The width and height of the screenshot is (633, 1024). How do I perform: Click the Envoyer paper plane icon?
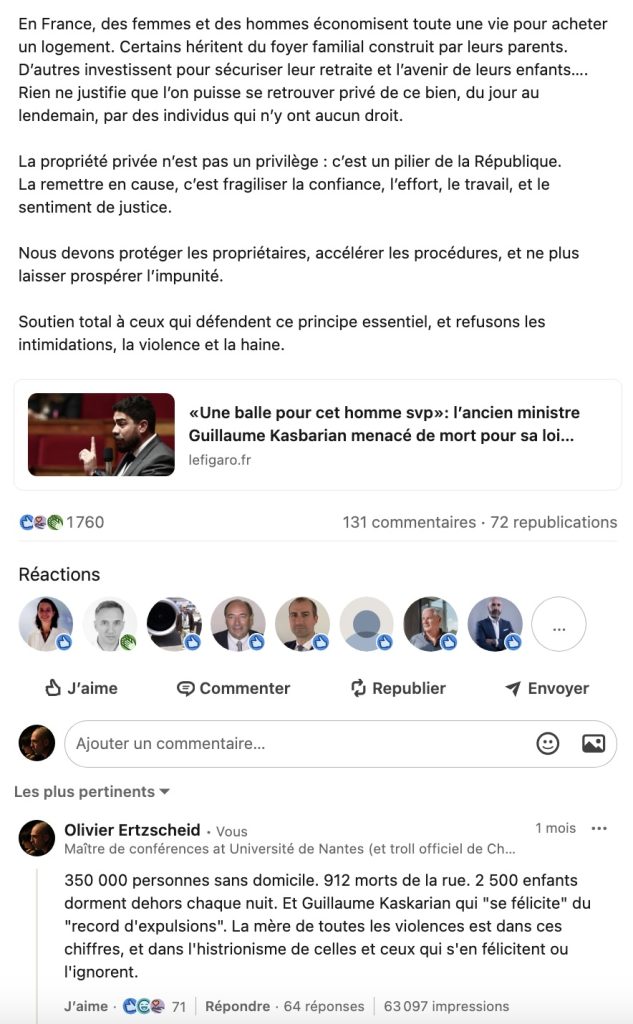coord(513,688)
